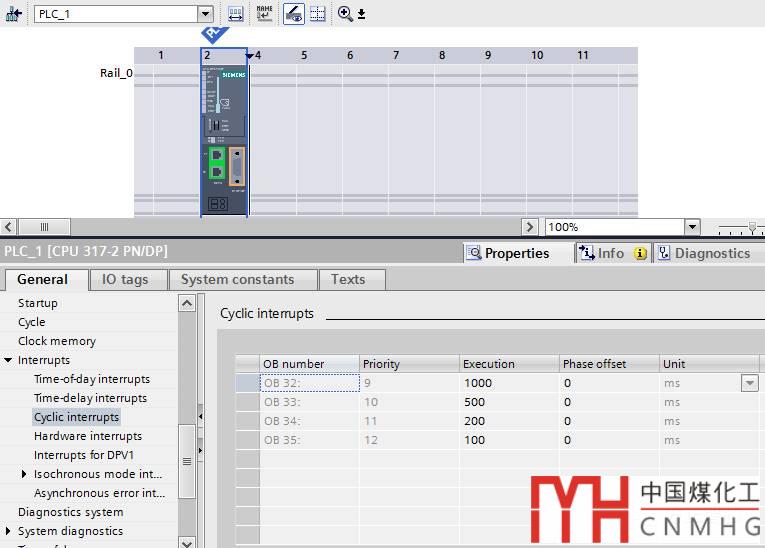
Task: Switch to the IO tags tab
Action: tap(125, 279)
